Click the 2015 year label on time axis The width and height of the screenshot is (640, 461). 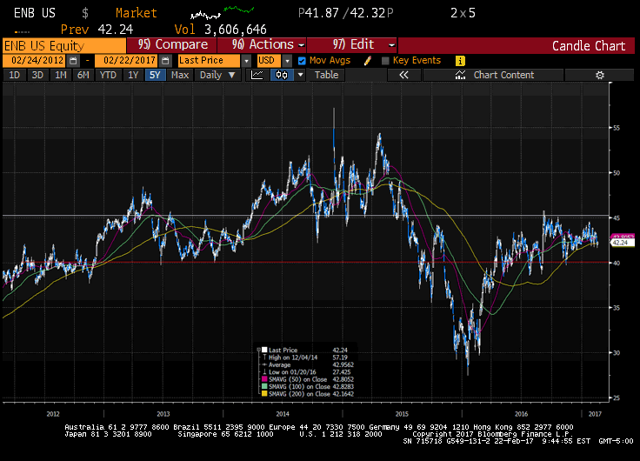(402, 414)
